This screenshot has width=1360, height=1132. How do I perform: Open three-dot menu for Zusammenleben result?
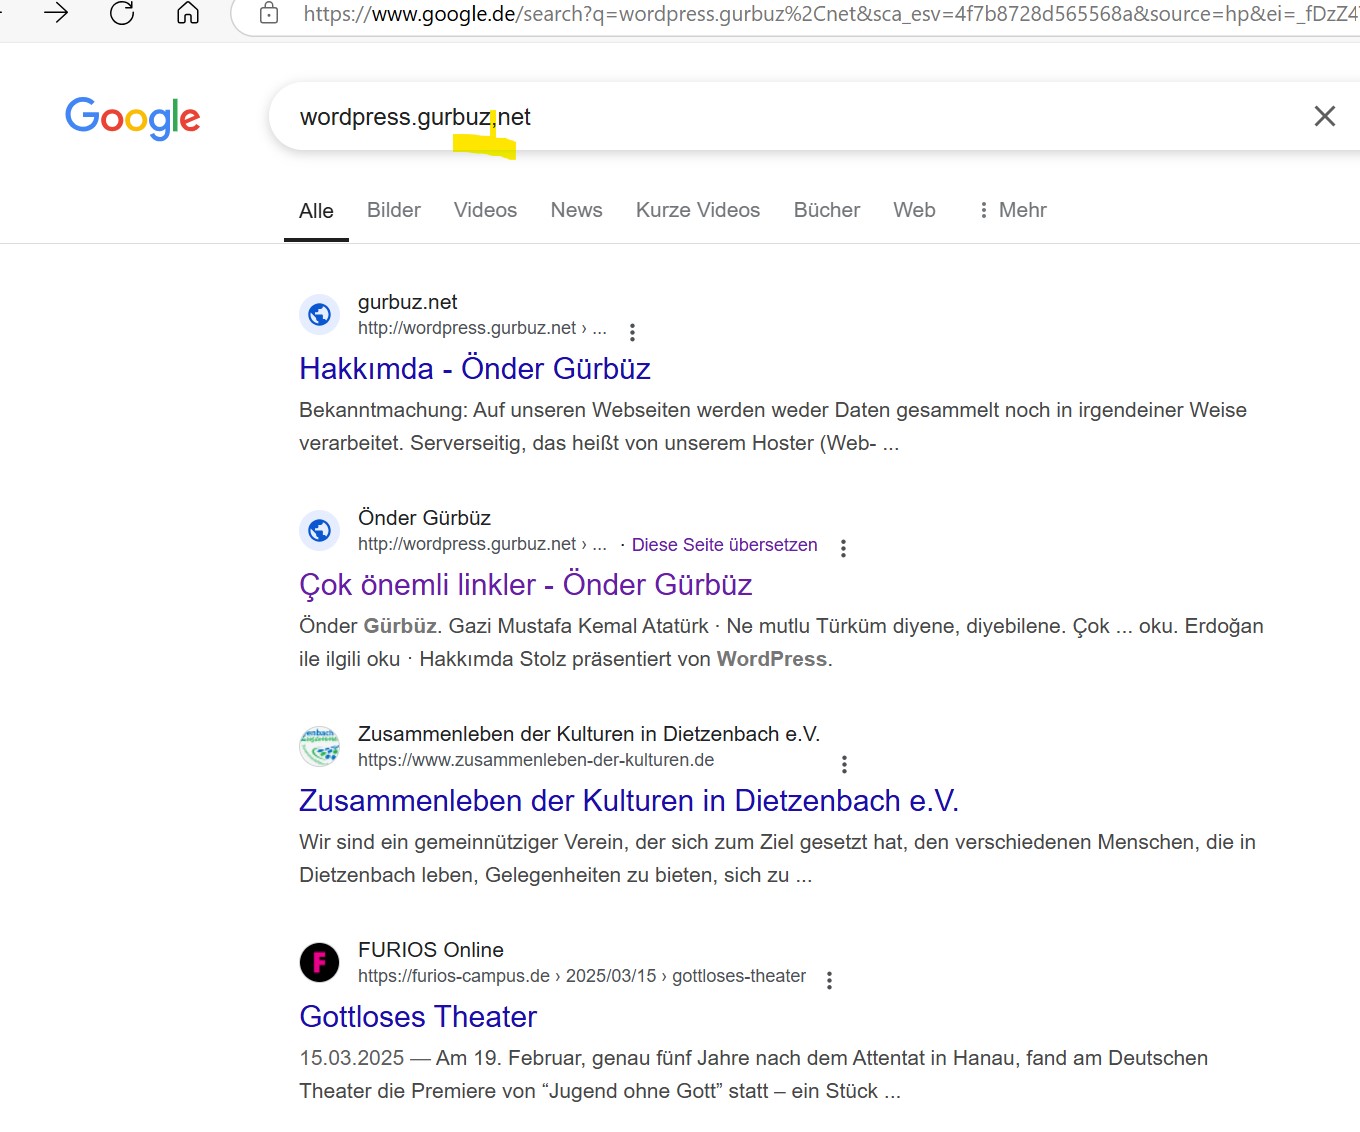[x=844, y=764]
